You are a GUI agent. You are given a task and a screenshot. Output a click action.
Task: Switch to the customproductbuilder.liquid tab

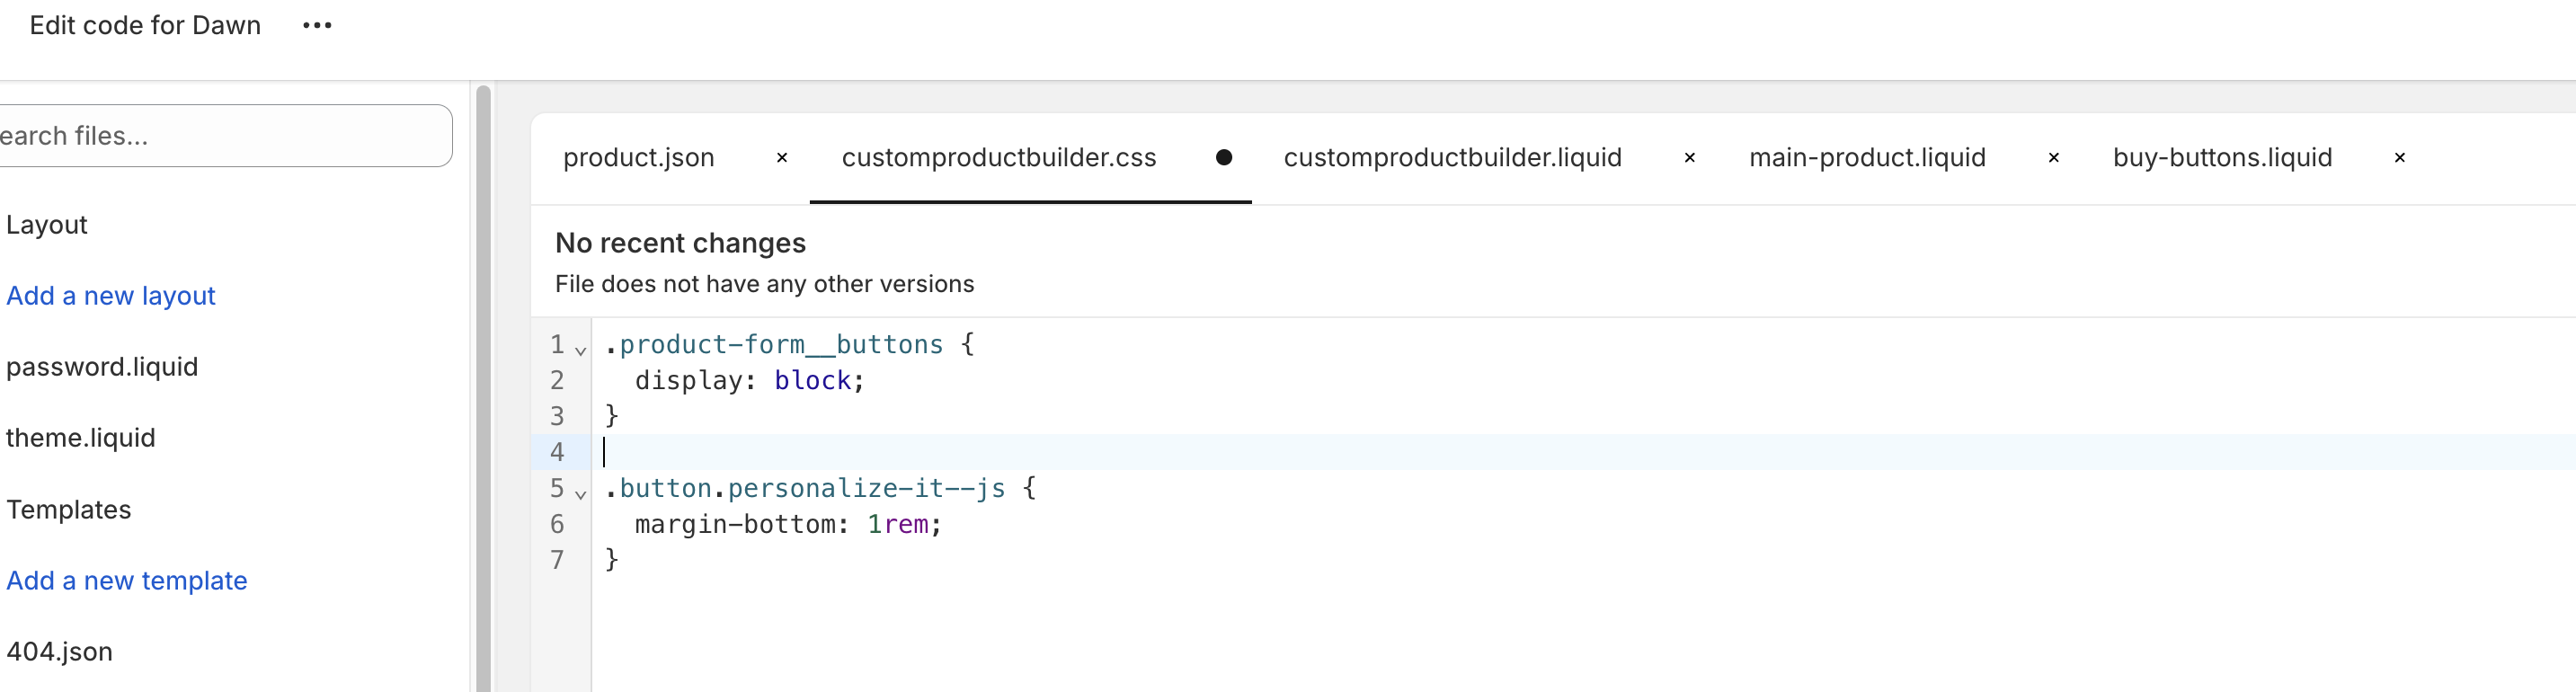coord(1452,158)
